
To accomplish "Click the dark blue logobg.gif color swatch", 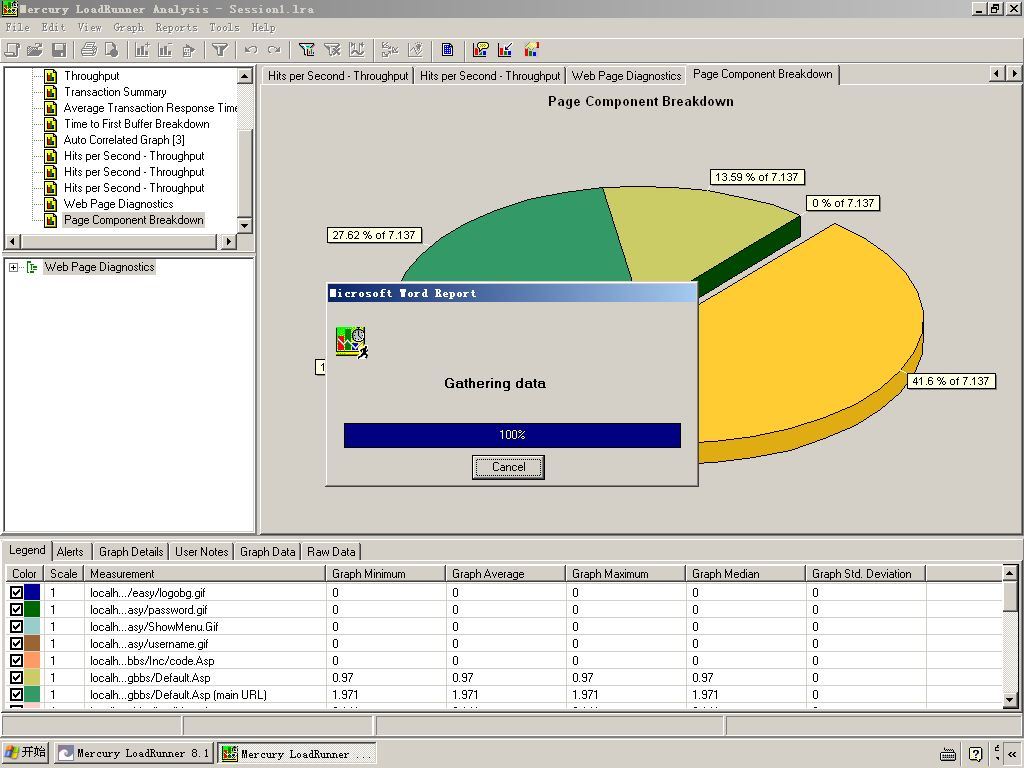I will [x=32, y=592].
